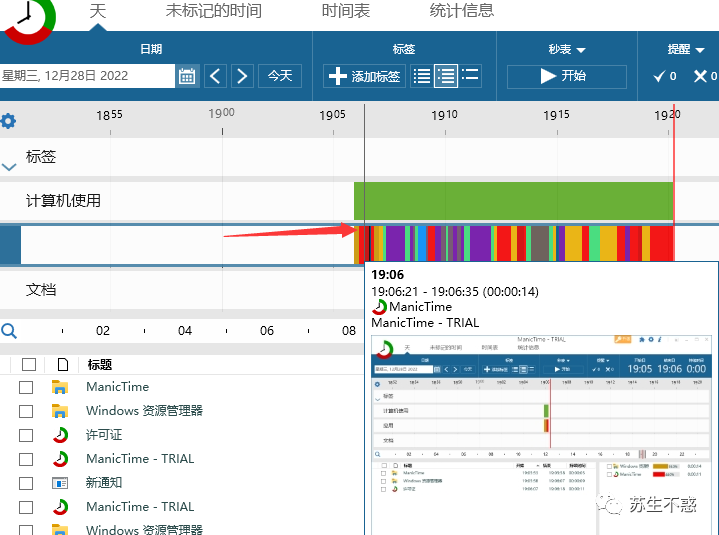Open the 秒表 dropdown arrow
Image resolution: width=719 pixels, height=535 pixels.
pyautogui.click(x=581, y=50)
